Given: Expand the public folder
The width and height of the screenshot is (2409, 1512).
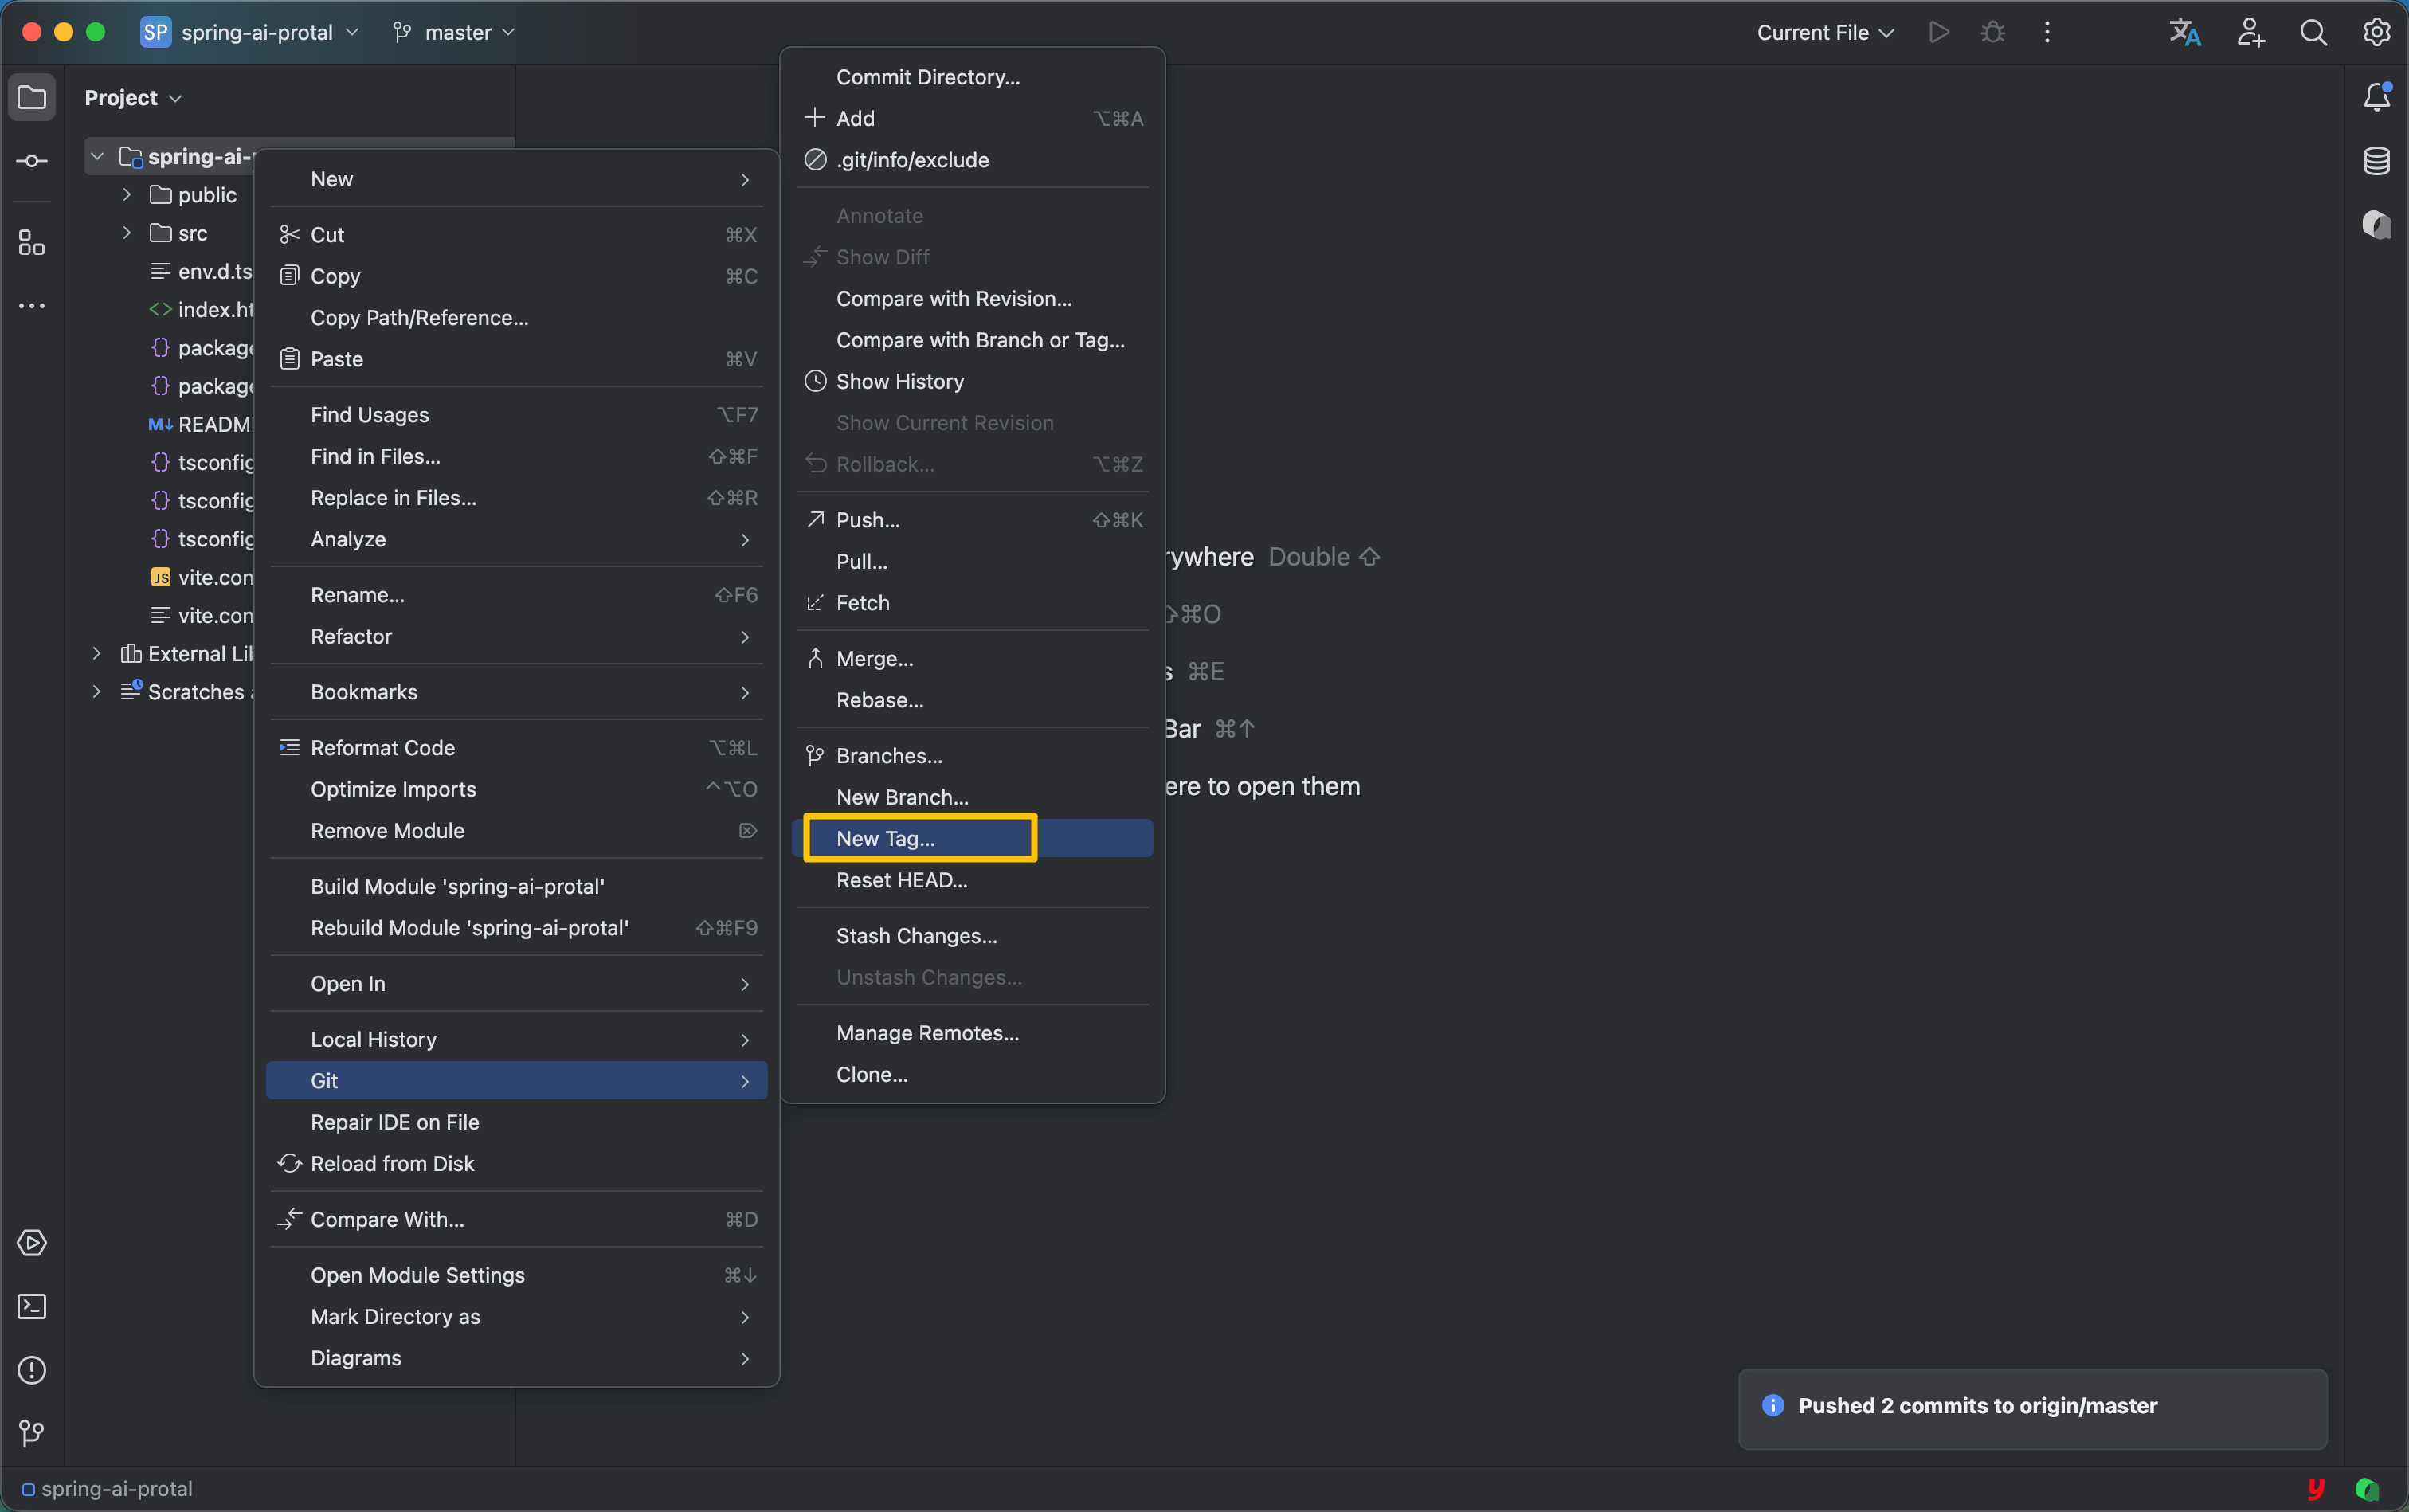Looking at the screenshot, I should 127,194.
